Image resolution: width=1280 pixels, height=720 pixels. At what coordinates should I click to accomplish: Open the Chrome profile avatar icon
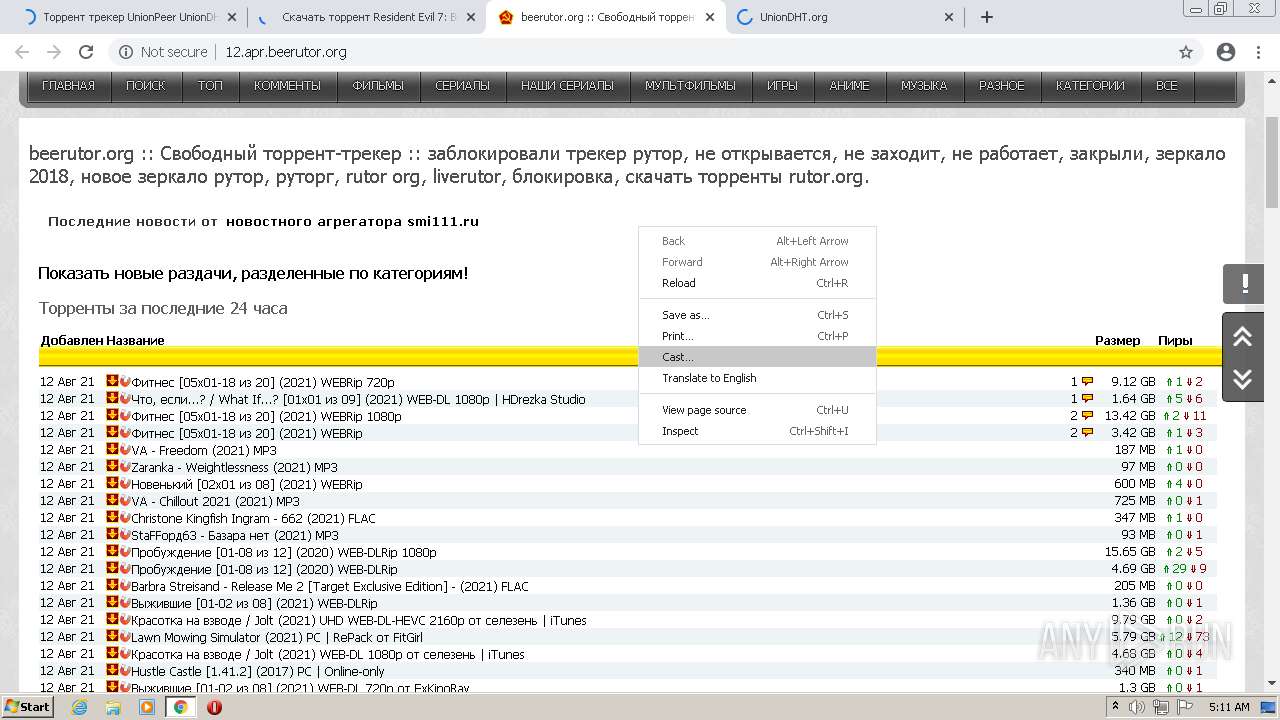pos(1226,52)
